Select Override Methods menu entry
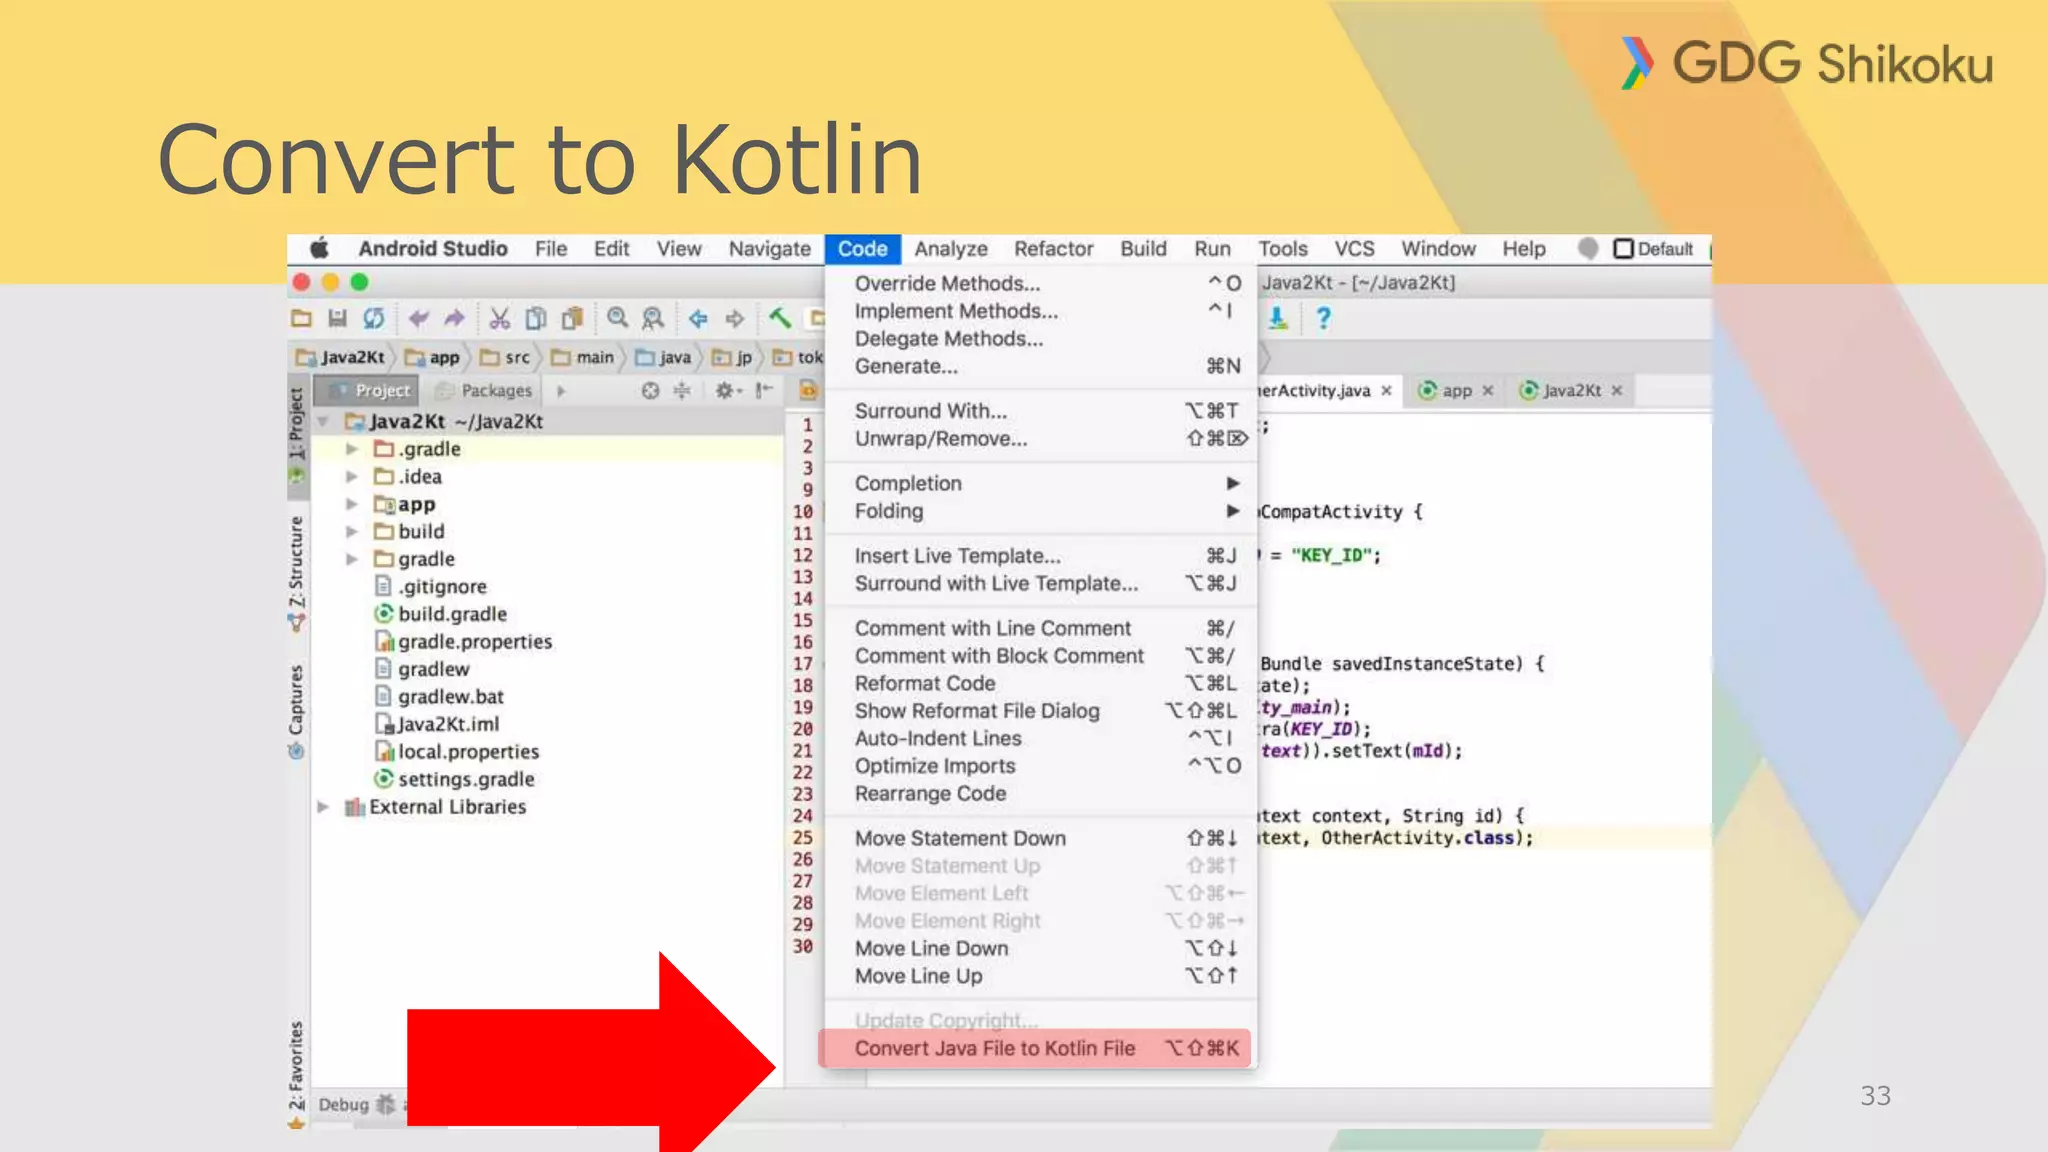2048x1152 pixels. tap(1041, 284)
